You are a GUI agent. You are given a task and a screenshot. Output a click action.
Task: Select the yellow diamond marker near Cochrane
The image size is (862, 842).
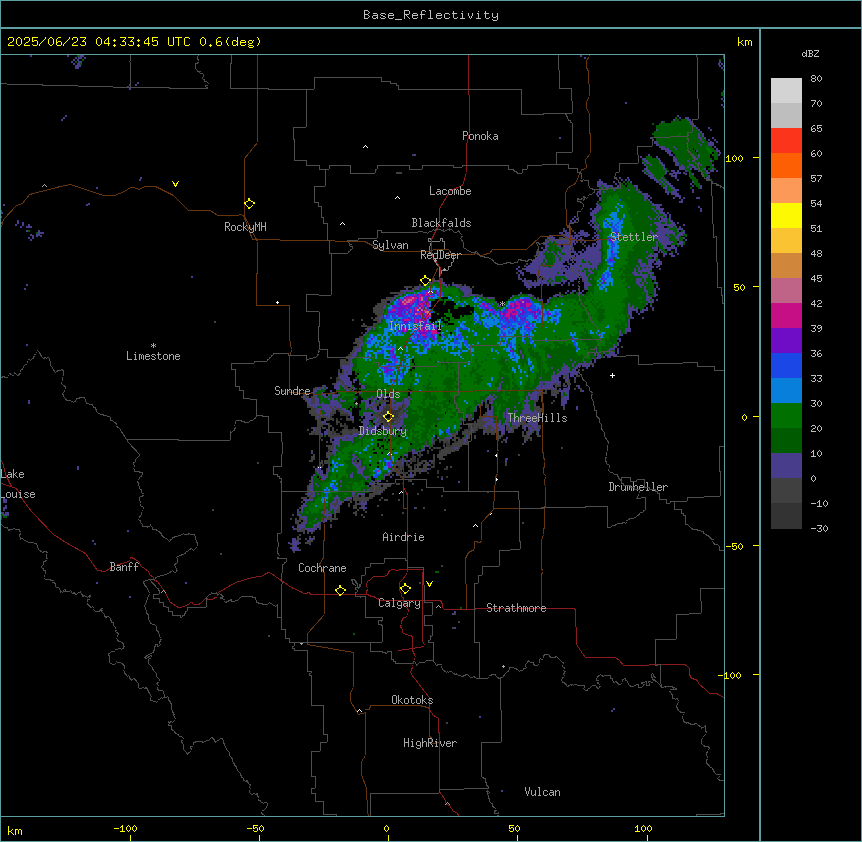pyautogui.click(x=340, y=590)
